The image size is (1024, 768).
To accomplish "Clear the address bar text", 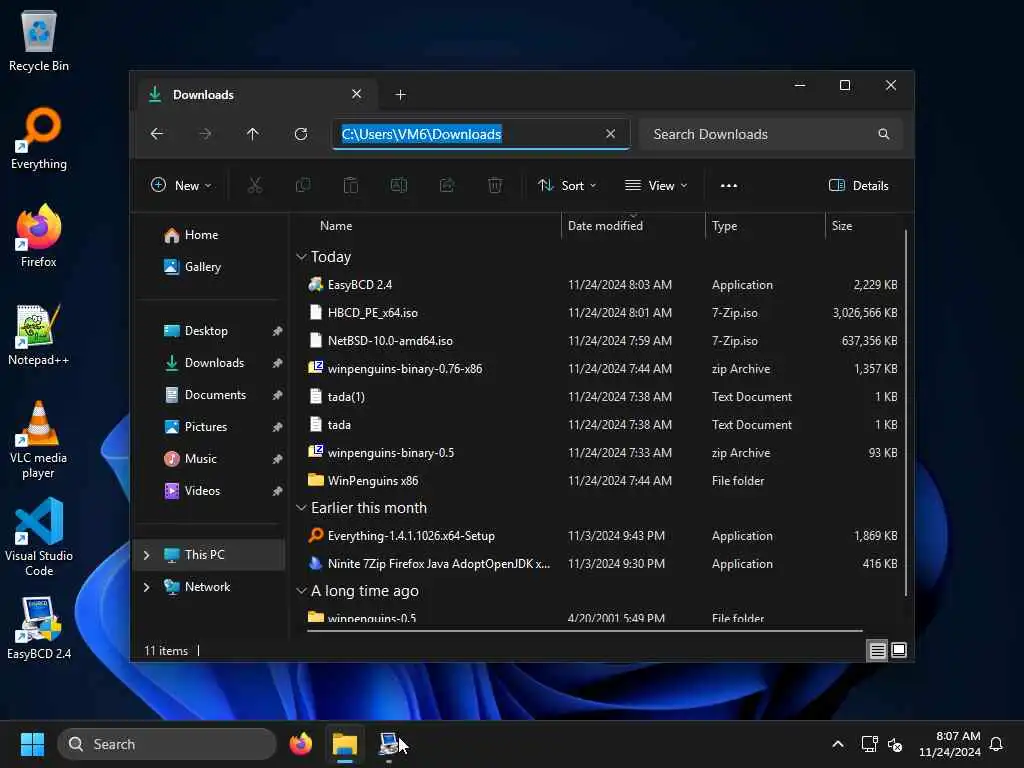I will coord(611,134).
